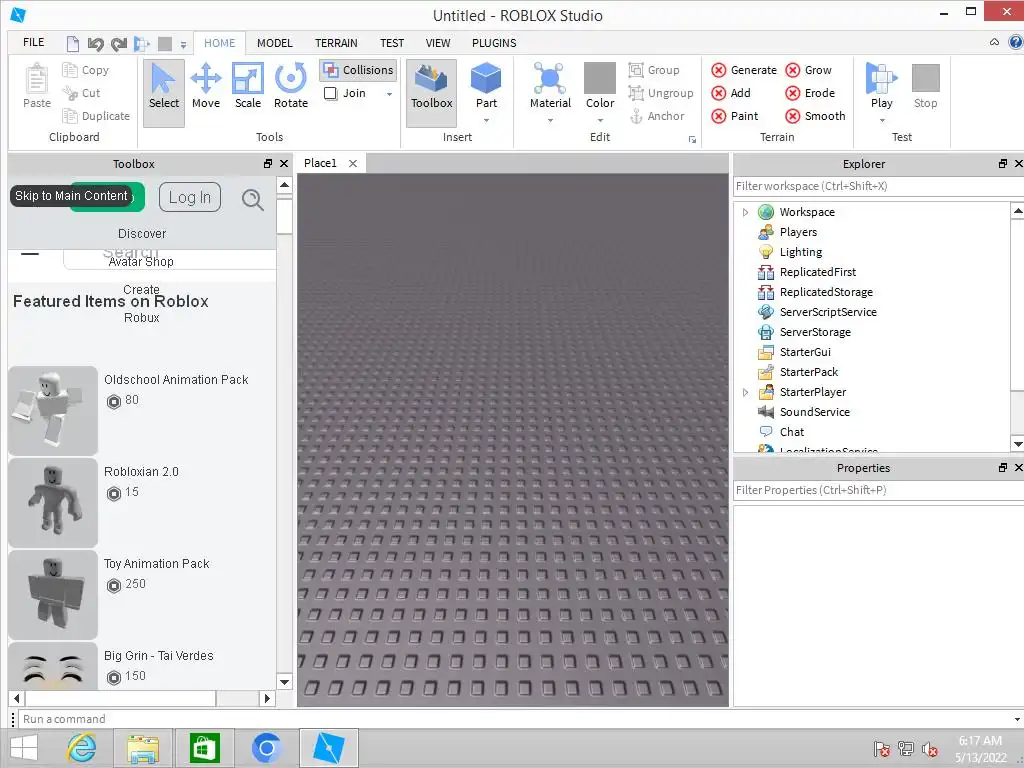Open the Join dropdown arrow
Screen dimensions: 1024x768
coord(389,94)
